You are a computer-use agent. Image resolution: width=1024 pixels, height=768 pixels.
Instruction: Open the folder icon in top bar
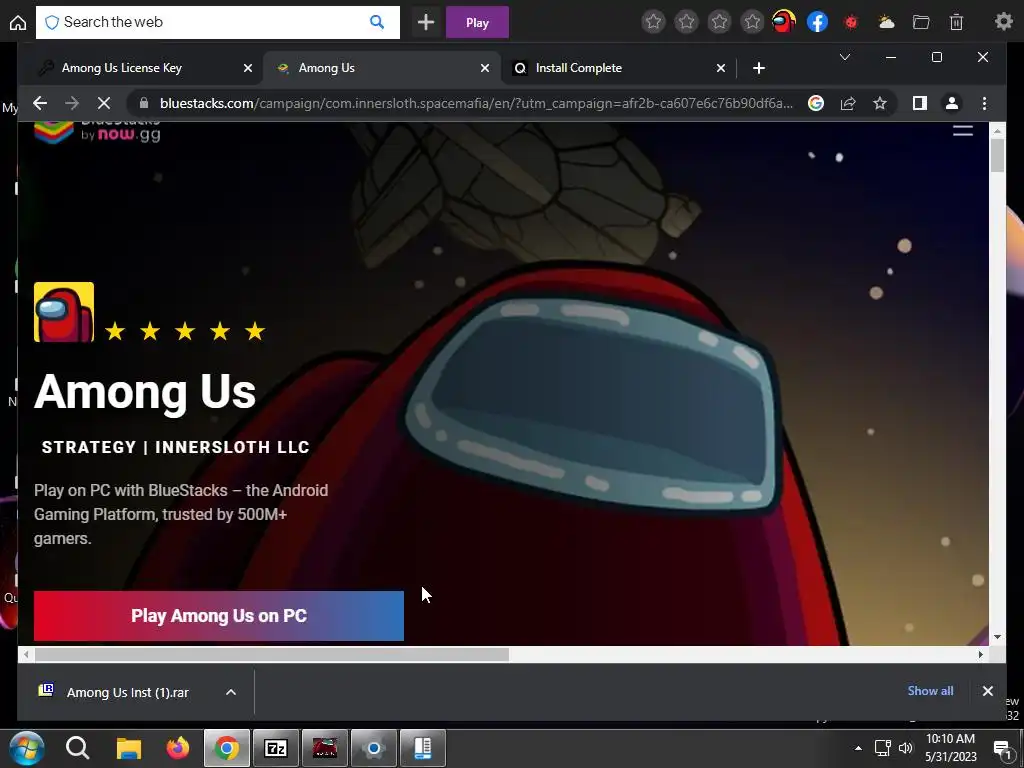921,23
